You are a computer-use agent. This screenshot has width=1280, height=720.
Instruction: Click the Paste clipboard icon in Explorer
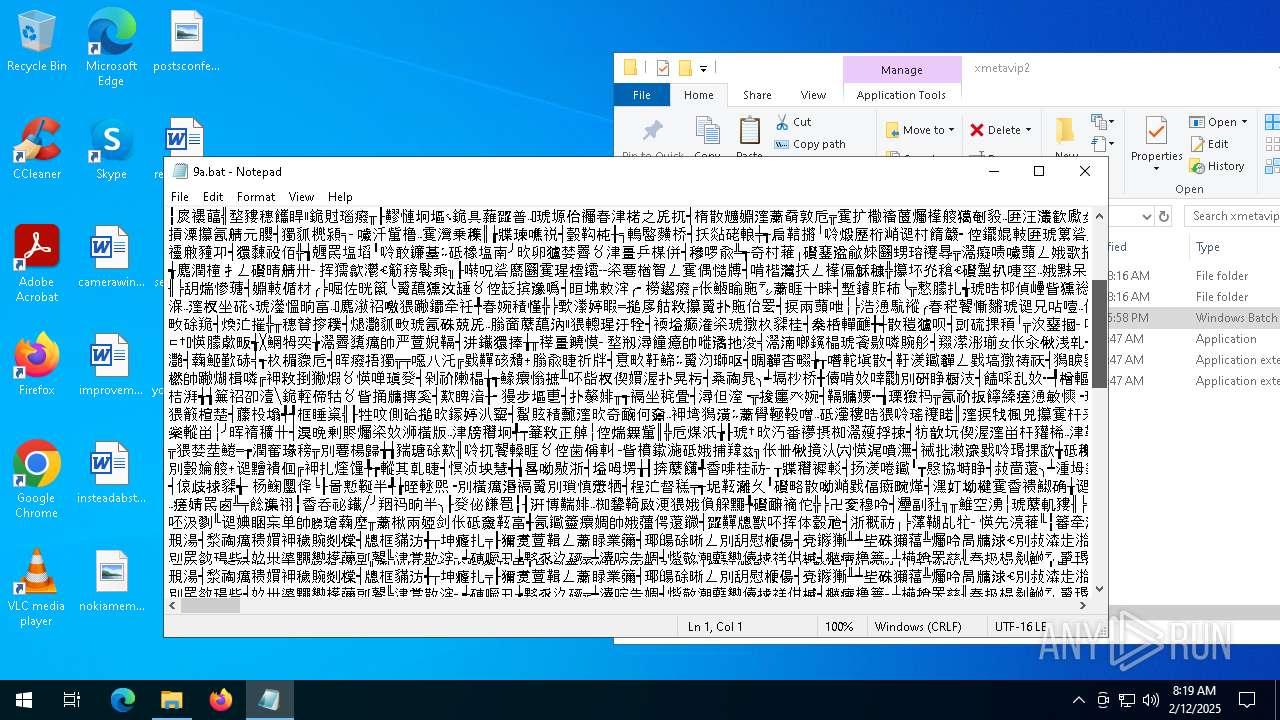(750, 132)
